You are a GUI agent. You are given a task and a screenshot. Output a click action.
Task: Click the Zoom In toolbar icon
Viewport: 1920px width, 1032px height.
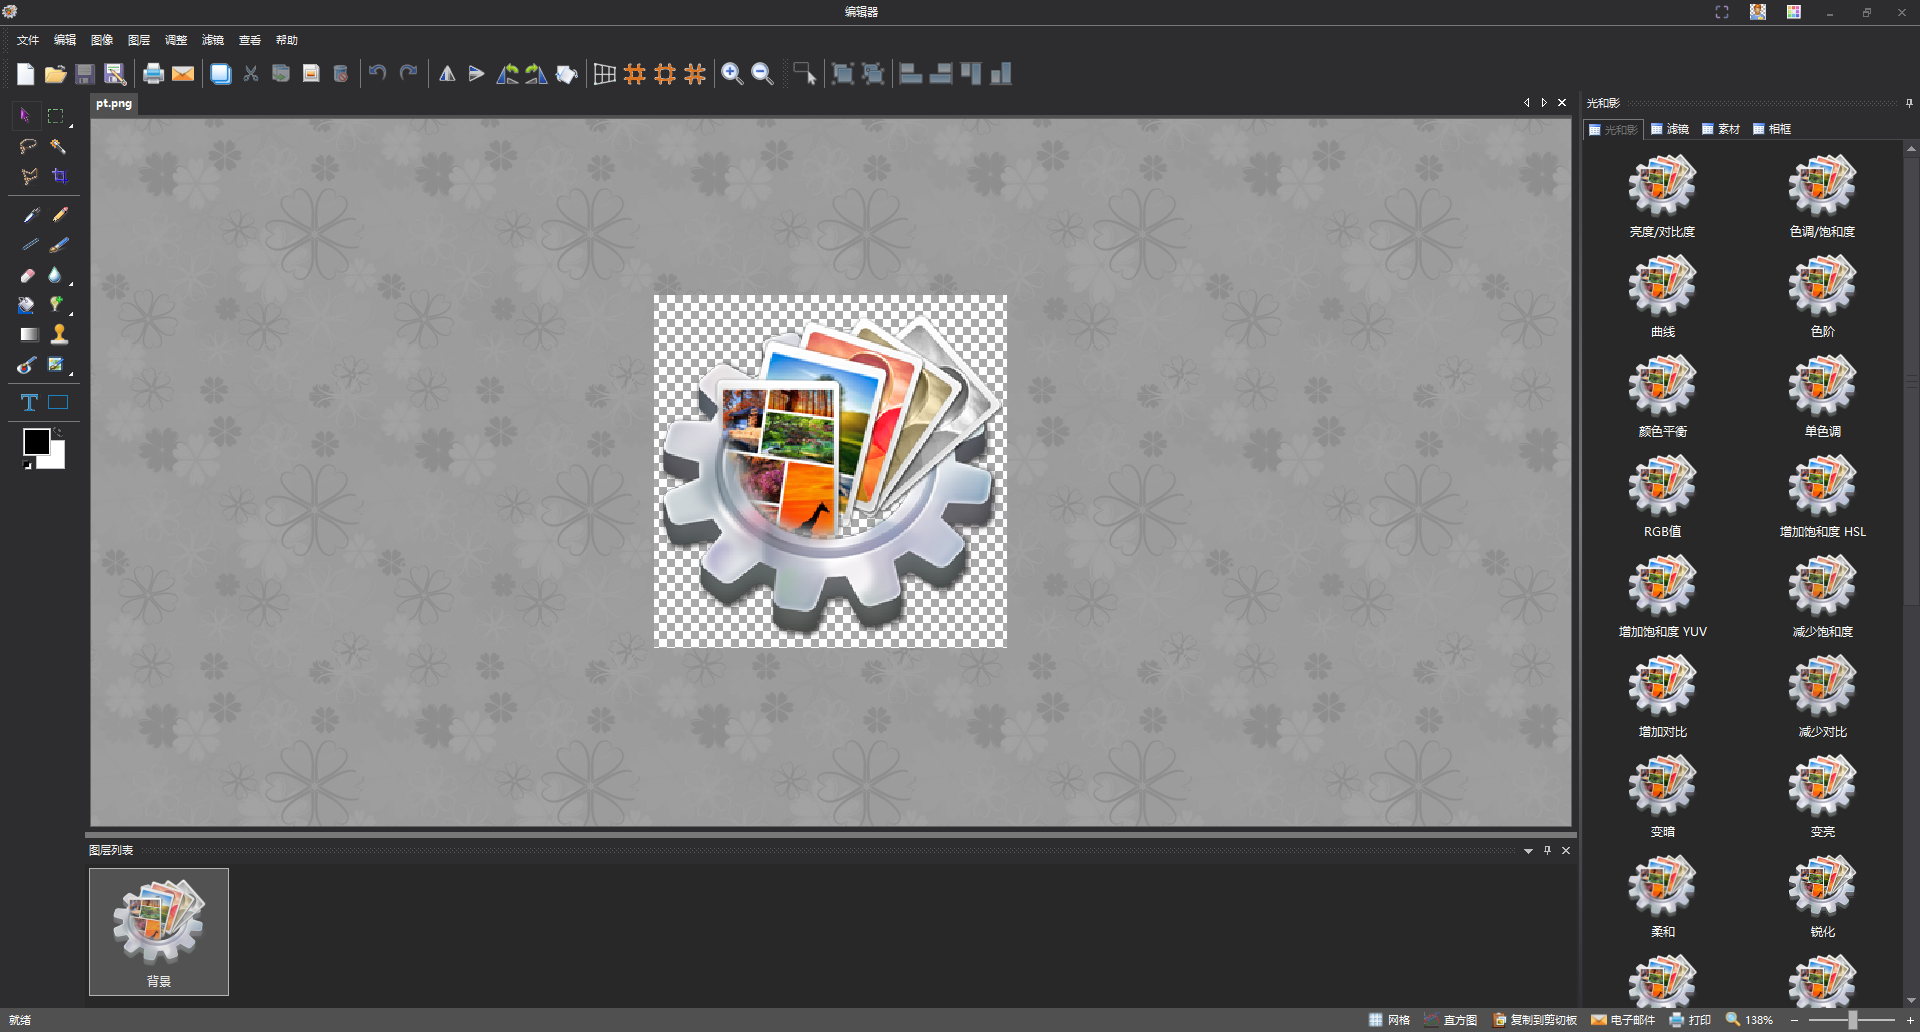click(x=732, y=73)
